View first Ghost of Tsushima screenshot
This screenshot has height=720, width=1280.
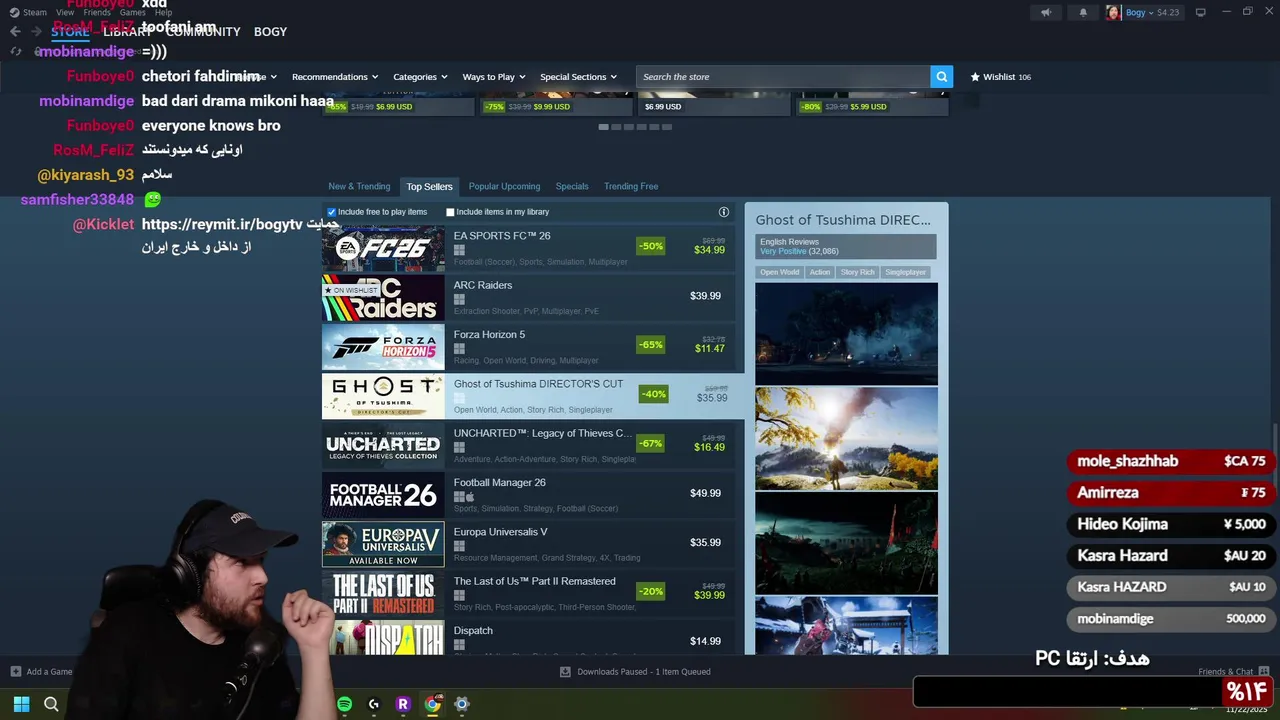pyautogui.click(x=846, y=333)
